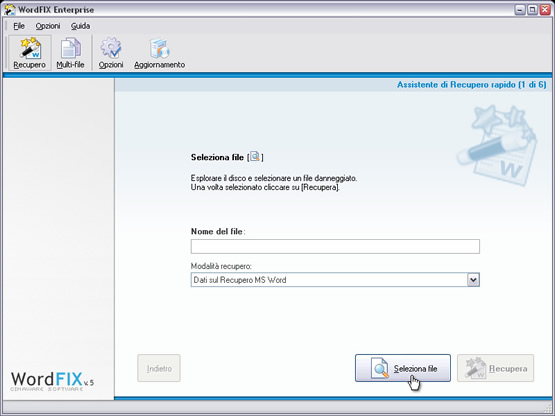Close the WordFIX Enterprise window
The width and height of the screenshot is (555, 416).
point(545,10)
